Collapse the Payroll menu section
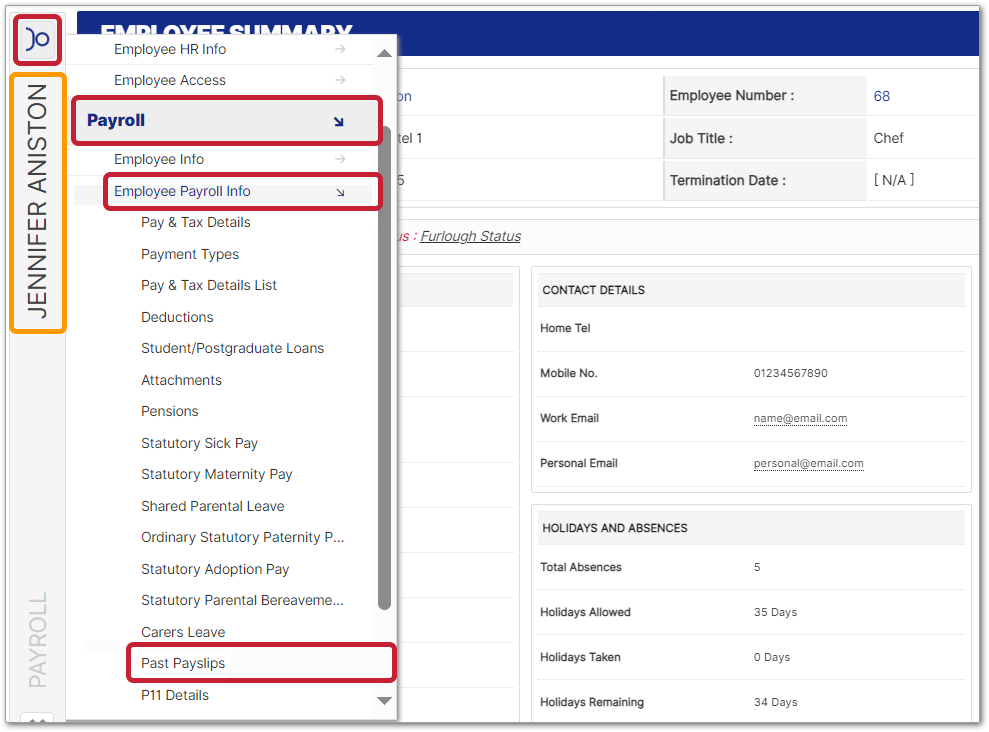The image size is (989, 732). [338, 121]
